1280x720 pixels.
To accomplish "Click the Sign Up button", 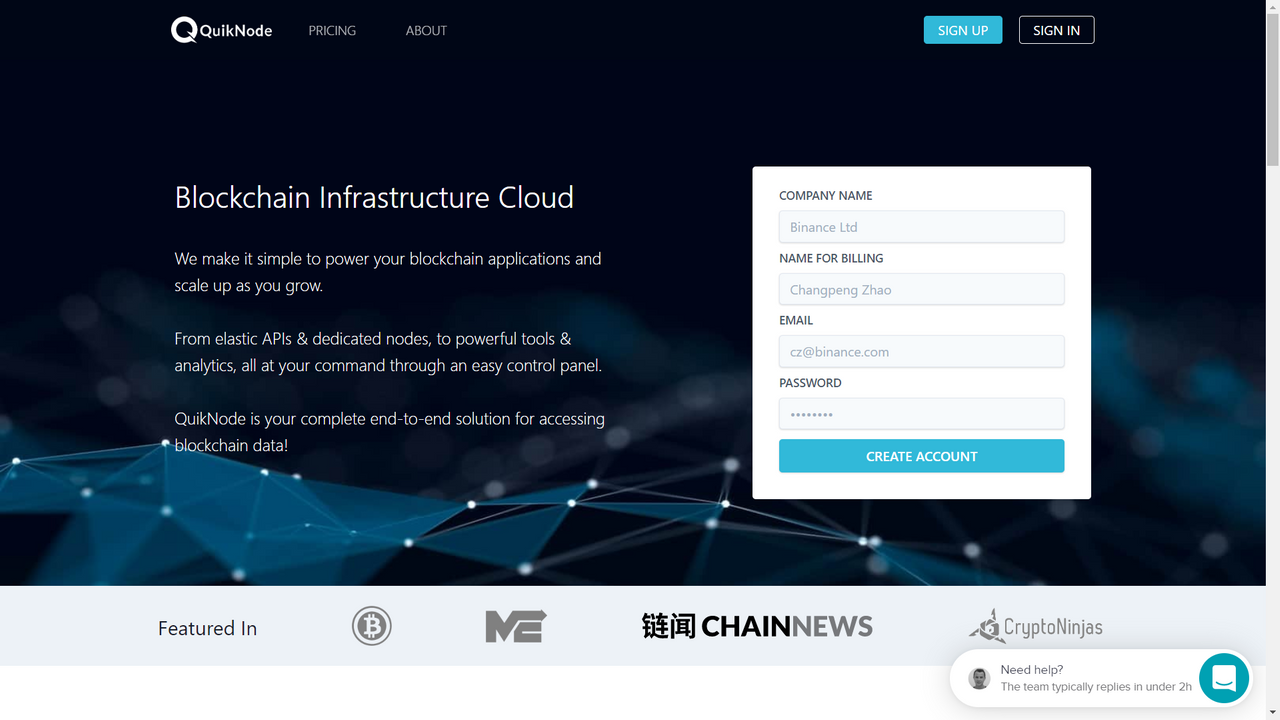I will click(963, 30).
